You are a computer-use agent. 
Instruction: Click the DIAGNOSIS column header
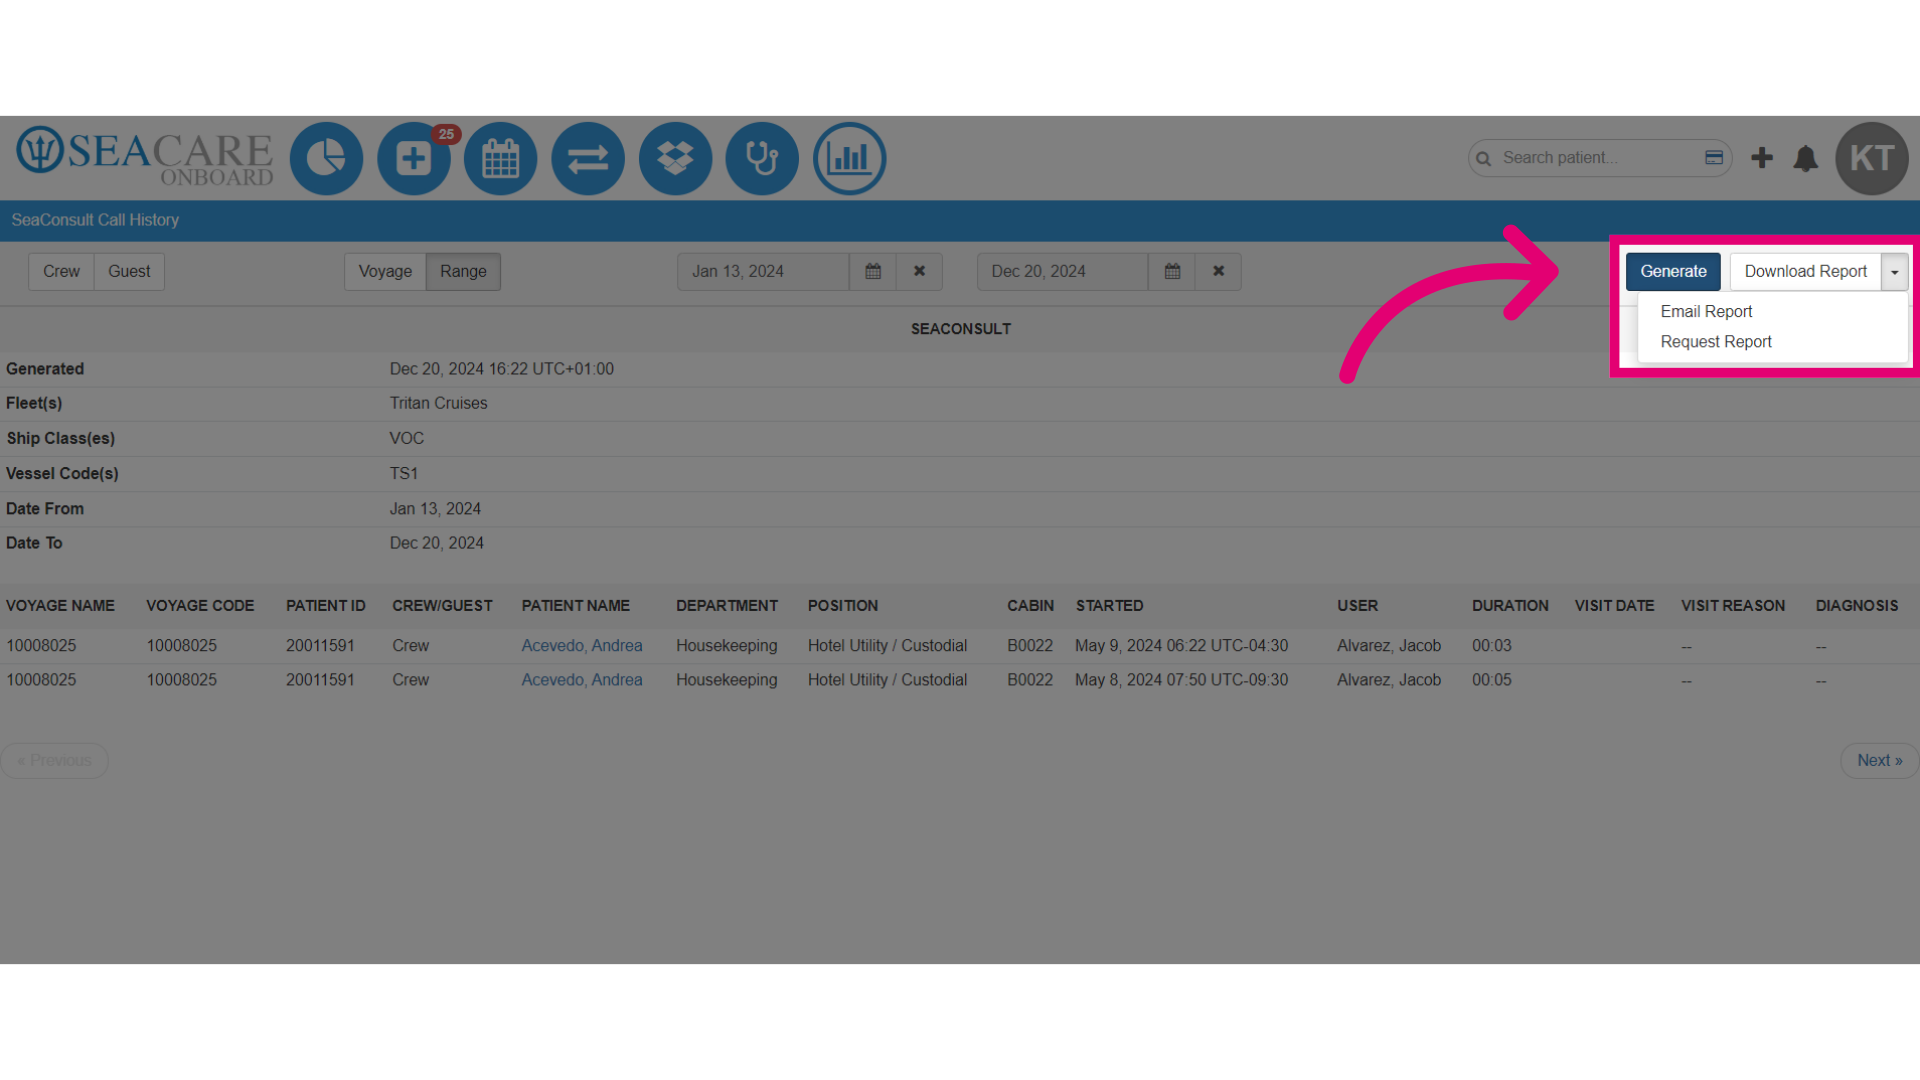click(x=1856, y=605)
